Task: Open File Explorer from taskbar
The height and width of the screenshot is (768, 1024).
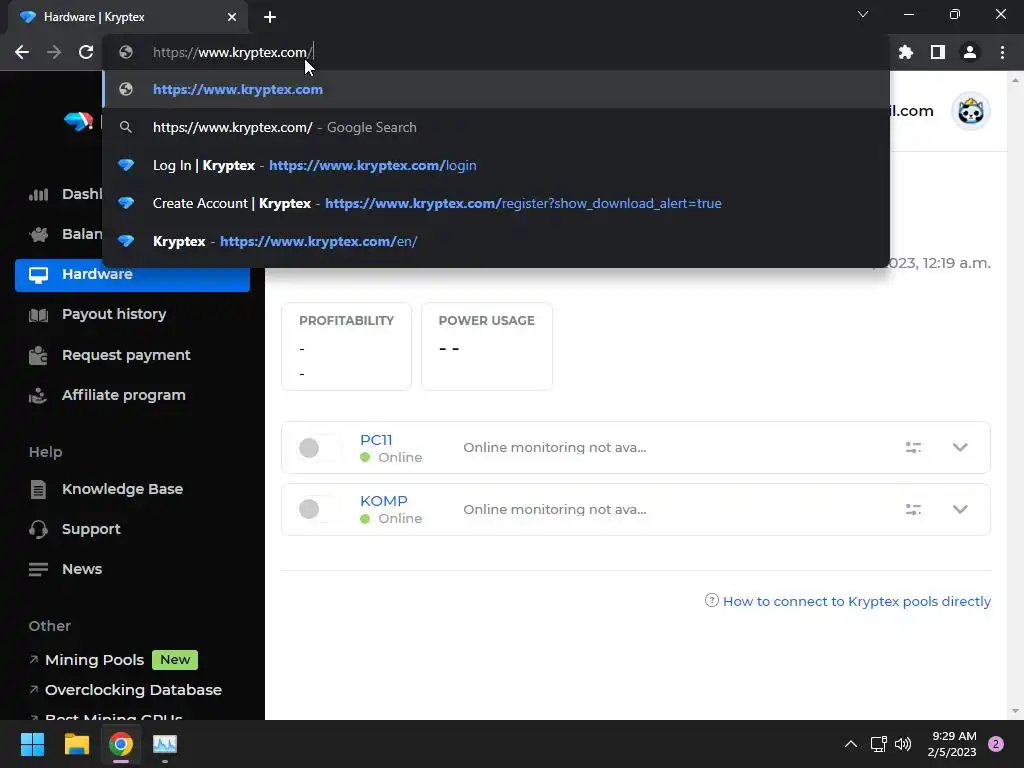Action: (x=76, y=744)
